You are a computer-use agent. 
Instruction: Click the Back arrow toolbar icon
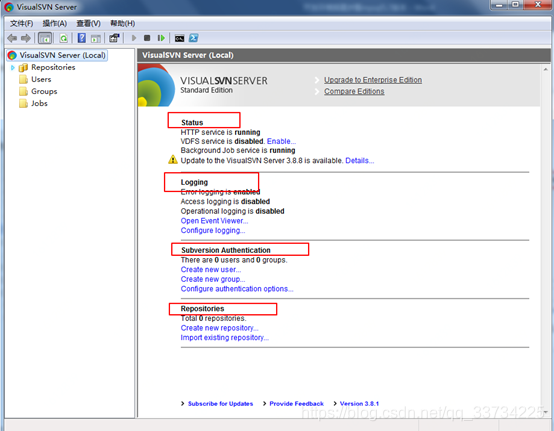click(x=12, y=38)
